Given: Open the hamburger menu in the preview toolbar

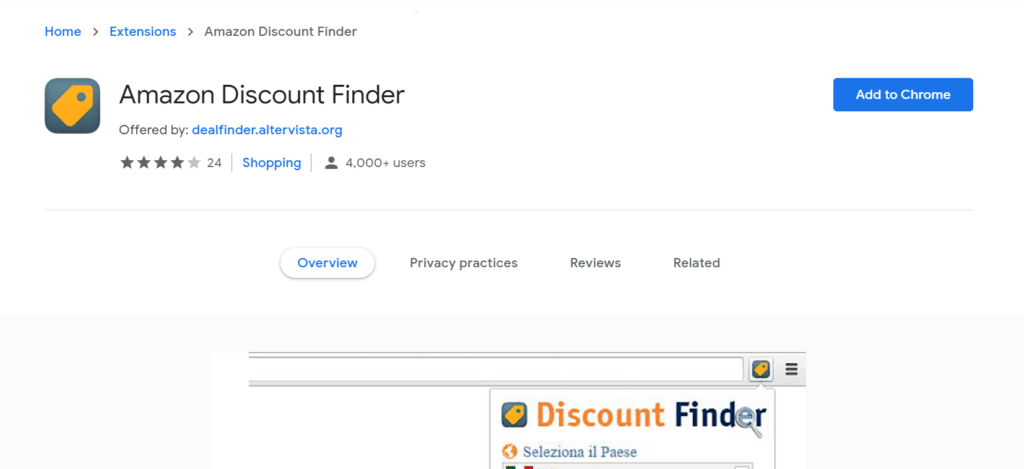Looking at the screenshot, I should [x=792, y=370].
